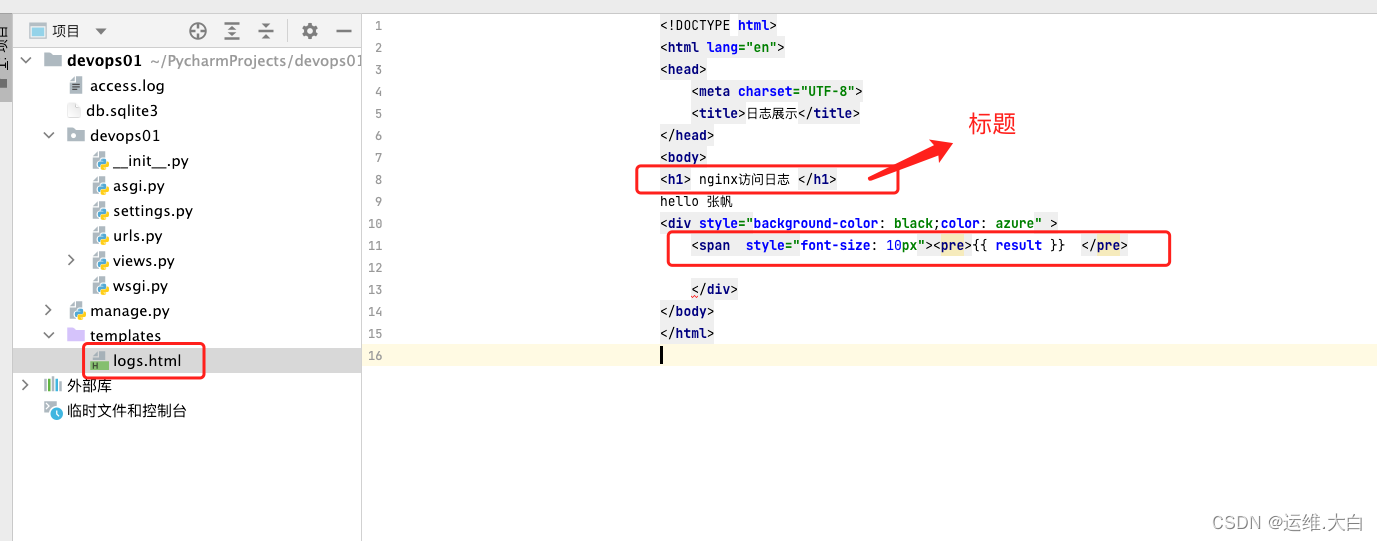This screenshot has width=1377, height=541.
Task: Open settings.py from the project tree
Action: coord(153,211)
